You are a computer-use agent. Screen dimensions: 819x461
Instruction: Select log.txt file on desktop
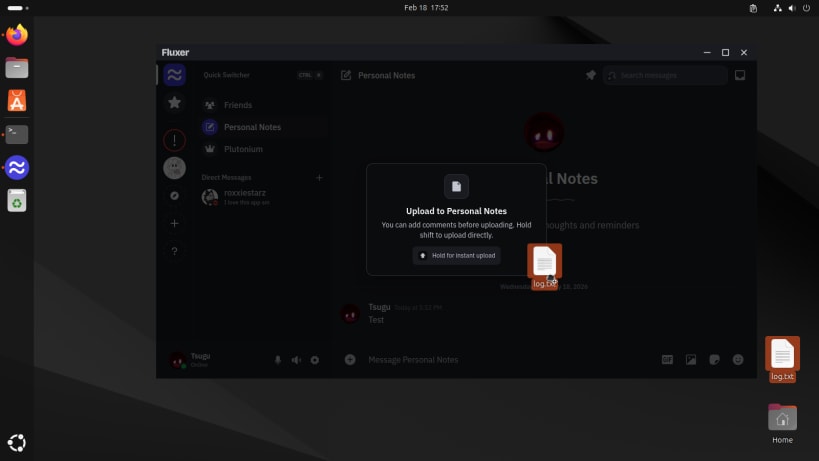(x=782, y=359)
